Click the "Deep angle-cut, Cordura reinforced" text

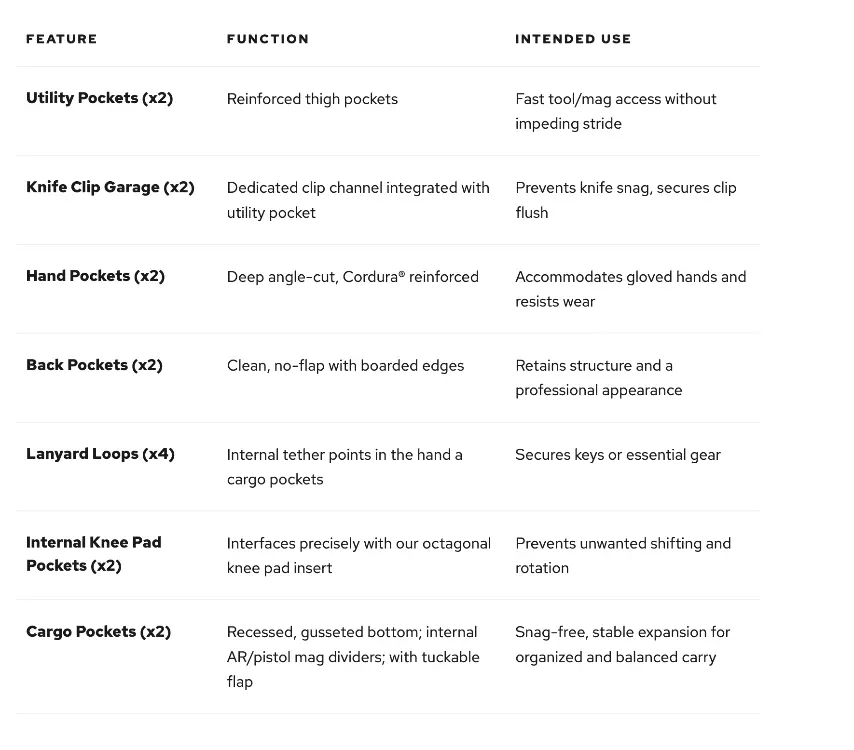point(352,277)
